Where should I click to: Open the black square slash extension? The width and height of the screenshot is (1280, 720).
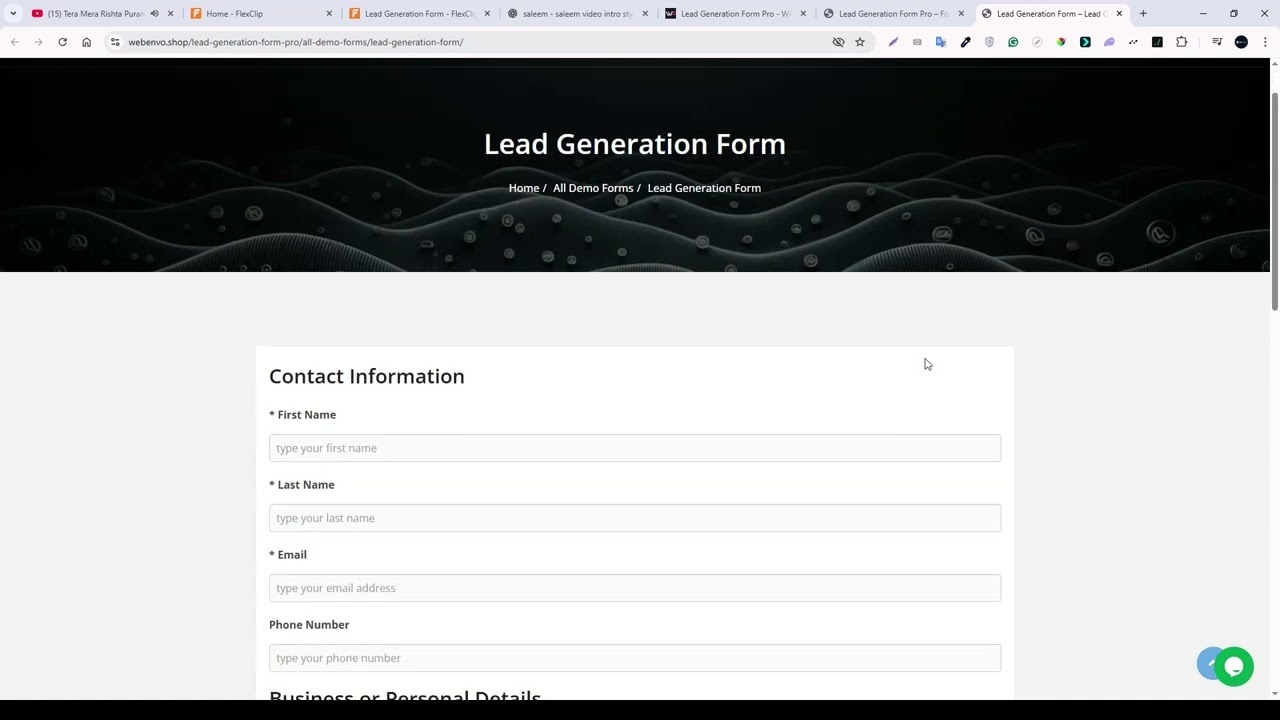1157,42
